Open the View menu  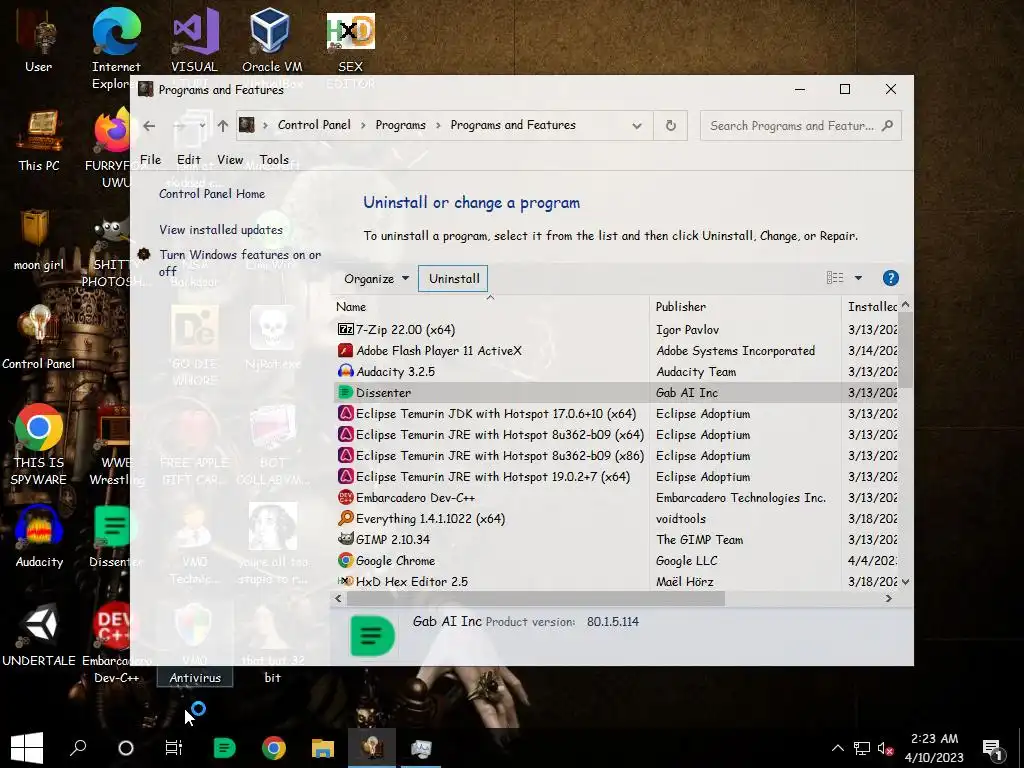pyautogui.click(x=230, y=159)
